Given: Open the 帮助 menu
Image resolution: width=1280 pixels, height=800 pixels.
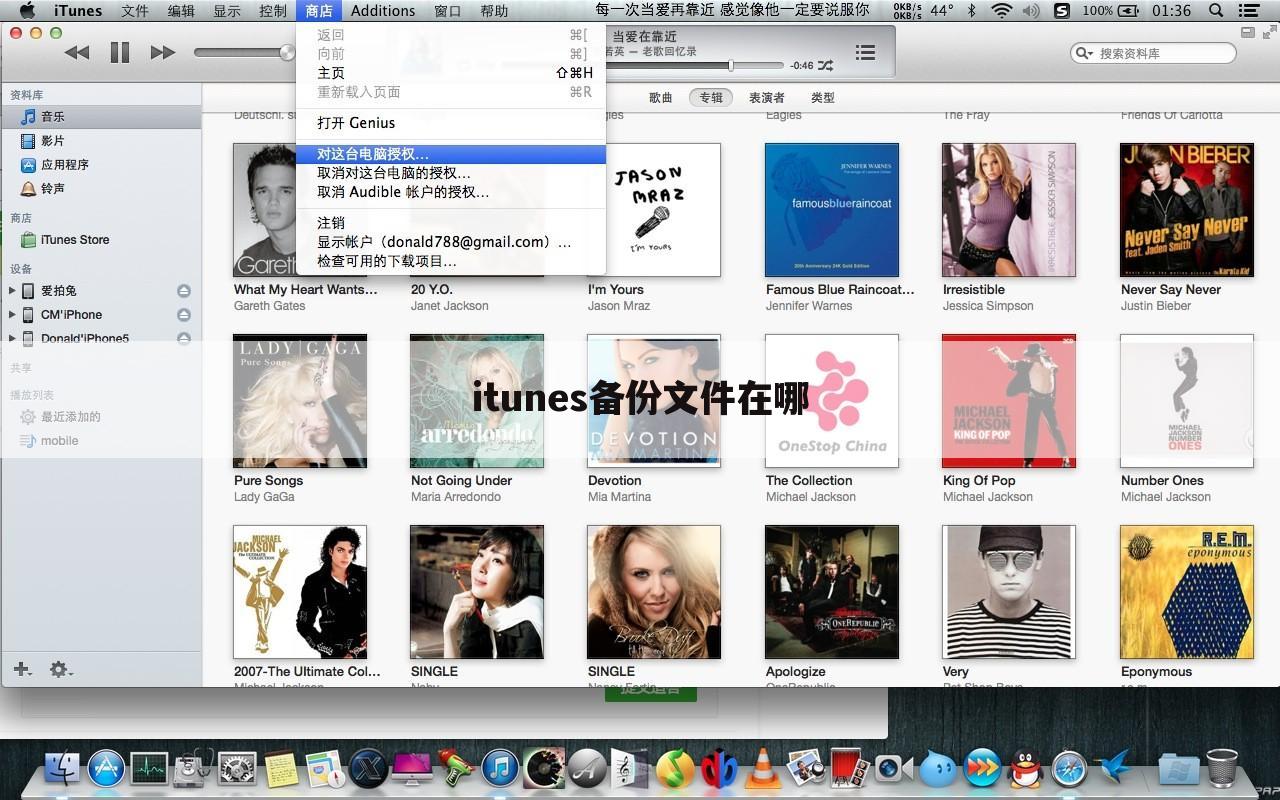Looking at the screenshot, I should (494, 10).
